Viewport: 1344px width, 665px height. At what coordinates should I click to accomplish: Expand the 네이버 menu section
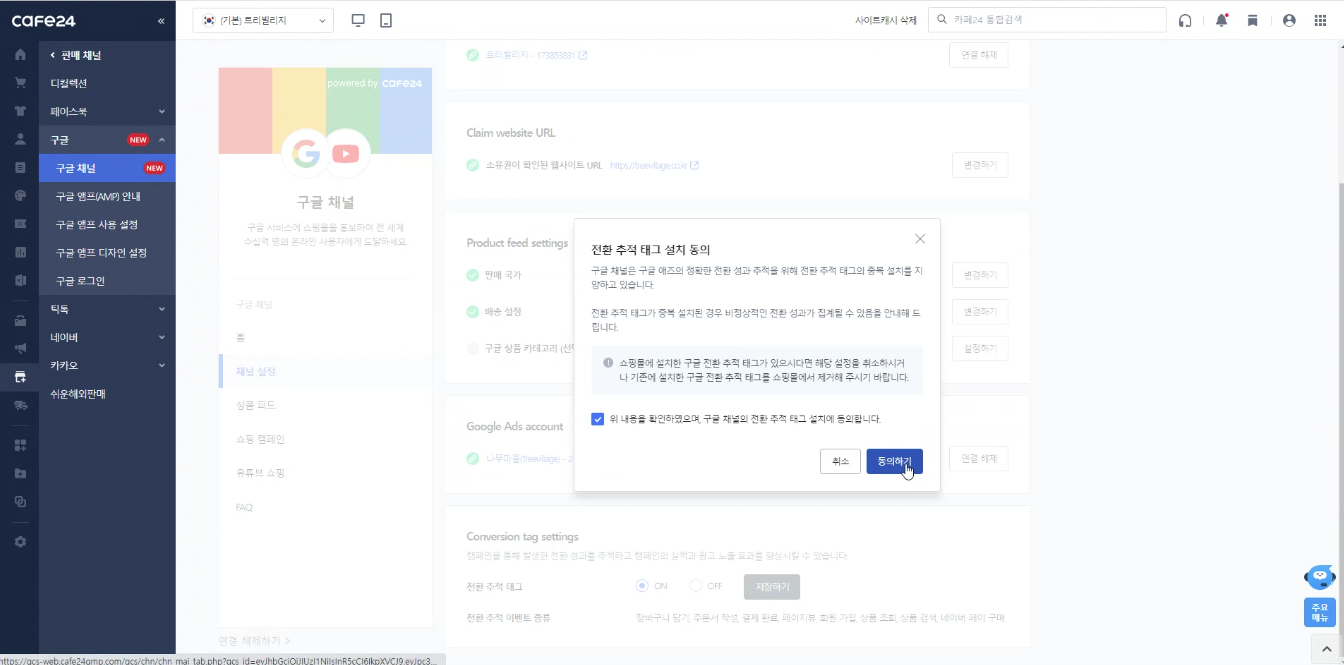[x=107, y=337]
